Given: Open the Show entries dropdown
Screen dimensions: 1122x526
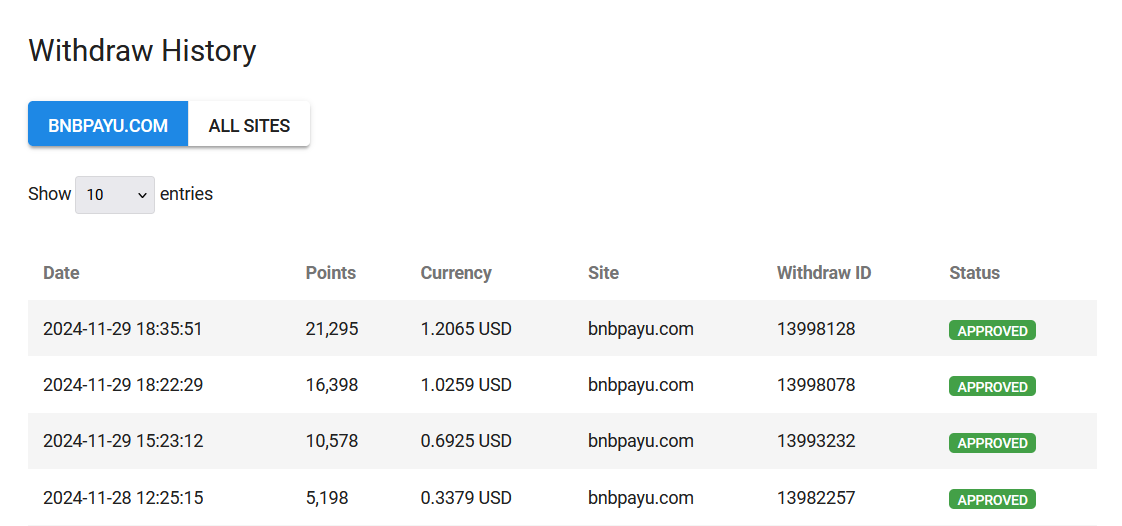Looking at the screenshot, I should click(114, 195).
